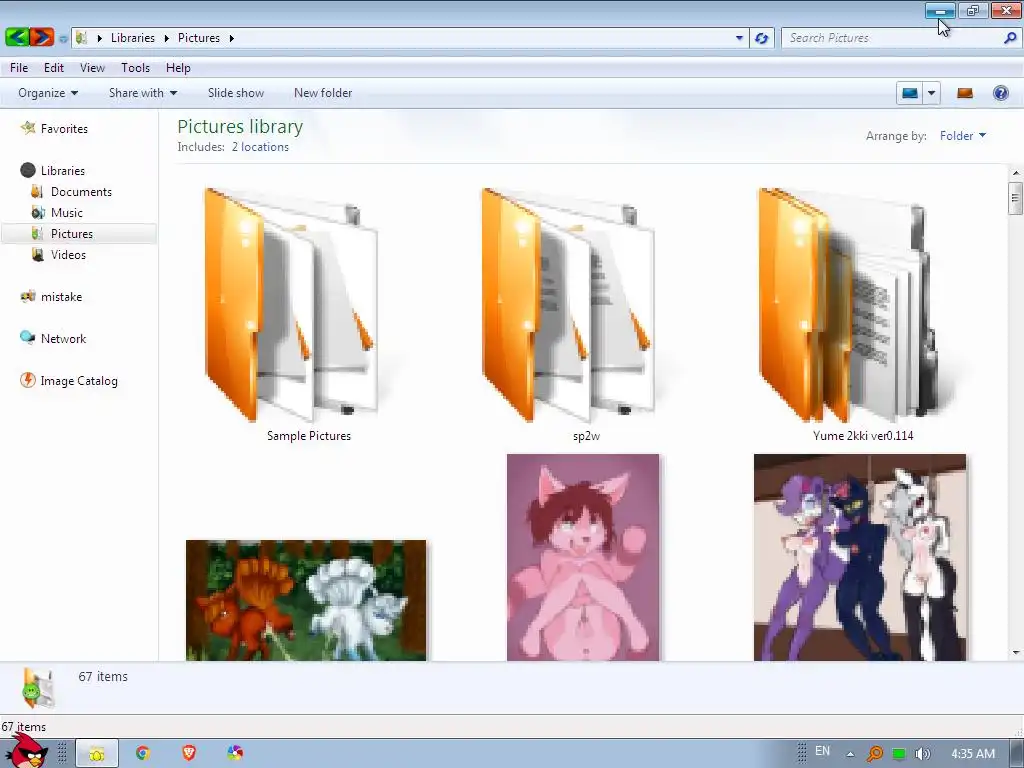The height and width of the screenshot is (768, 1024).
Task: Click the magnifier search icon
Action: pos(1010,38)
